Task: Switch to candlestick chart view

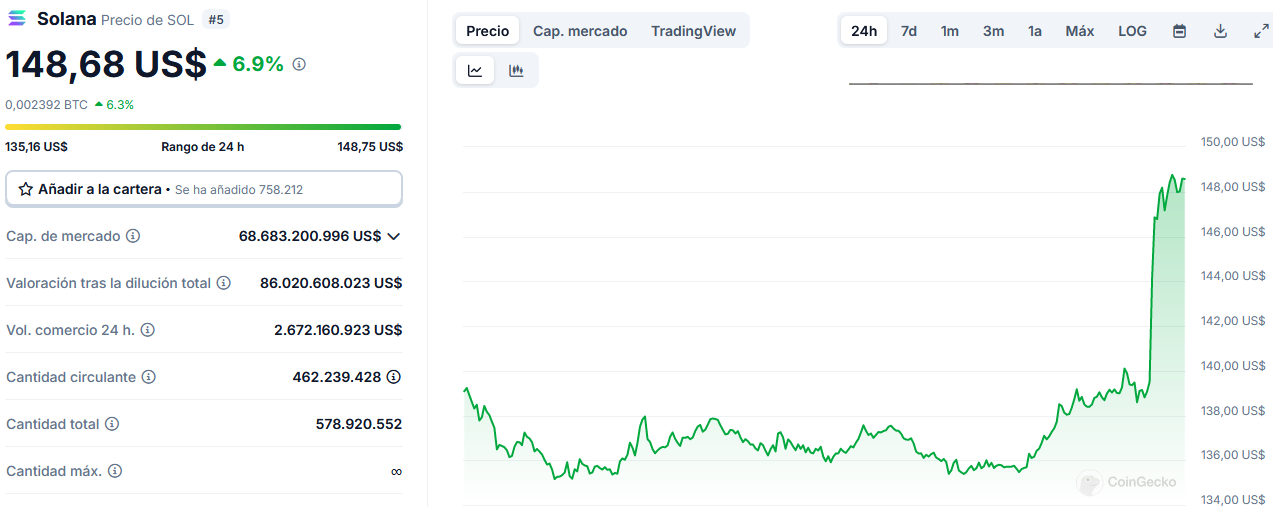Action: (516, 70)
